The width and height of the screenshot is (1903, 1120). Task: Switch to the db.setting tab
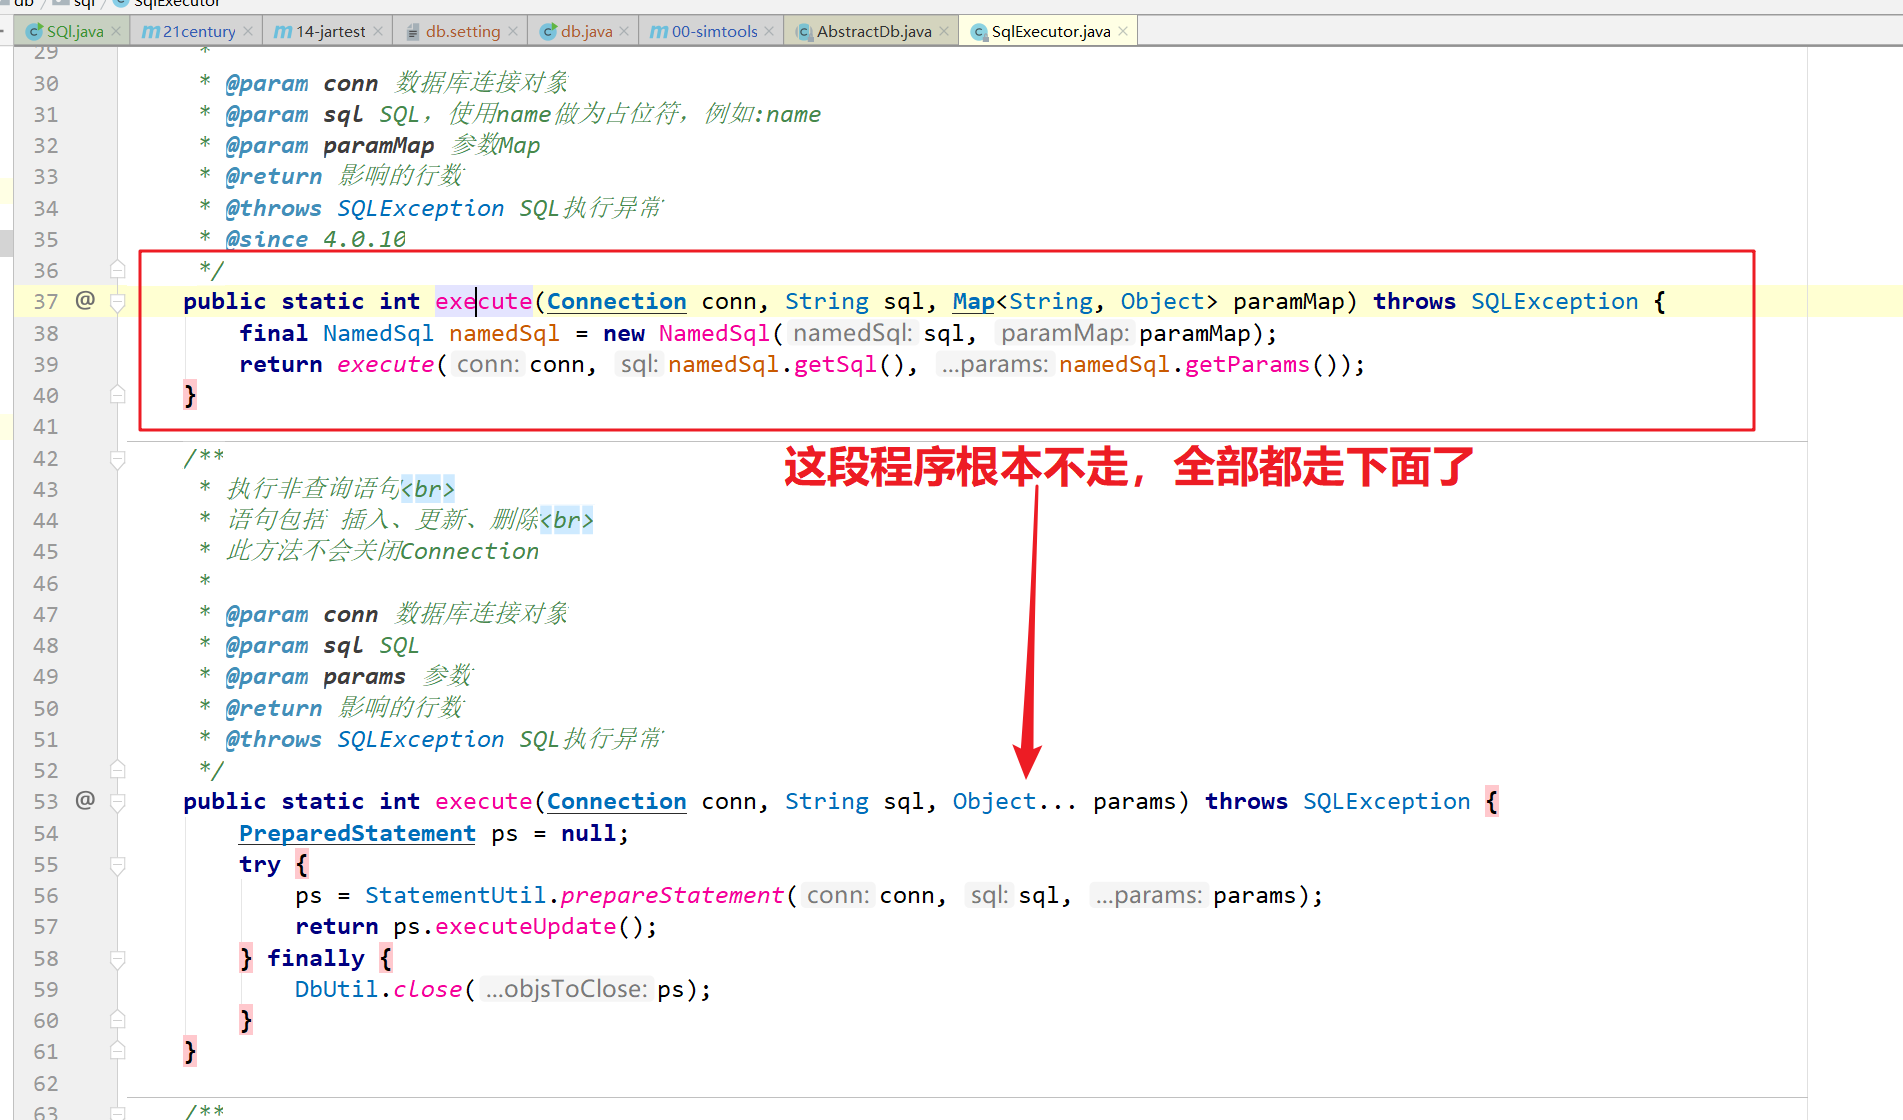(460, 31)
